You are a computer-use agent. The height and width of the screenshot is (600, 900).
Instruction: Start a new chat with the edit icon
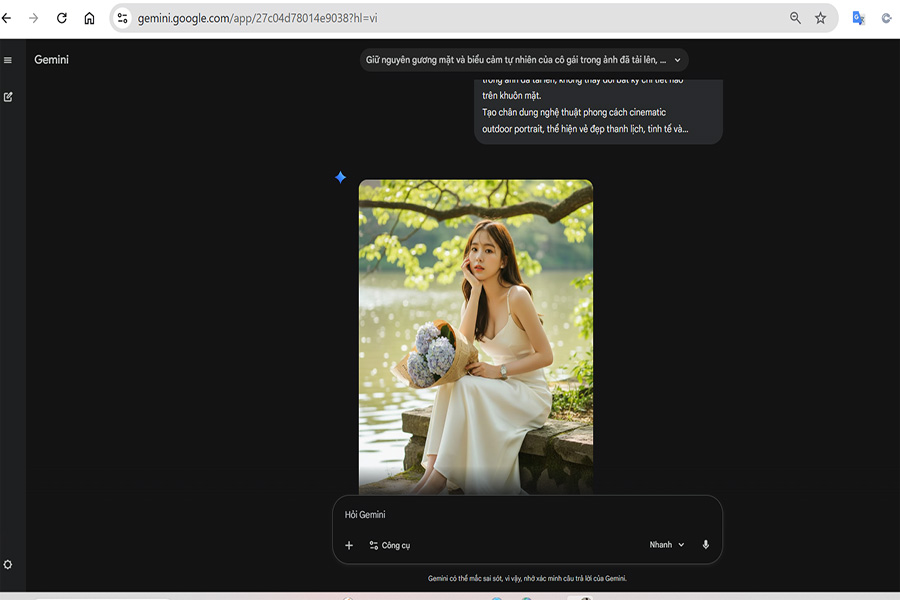click(x=8, y=97)
